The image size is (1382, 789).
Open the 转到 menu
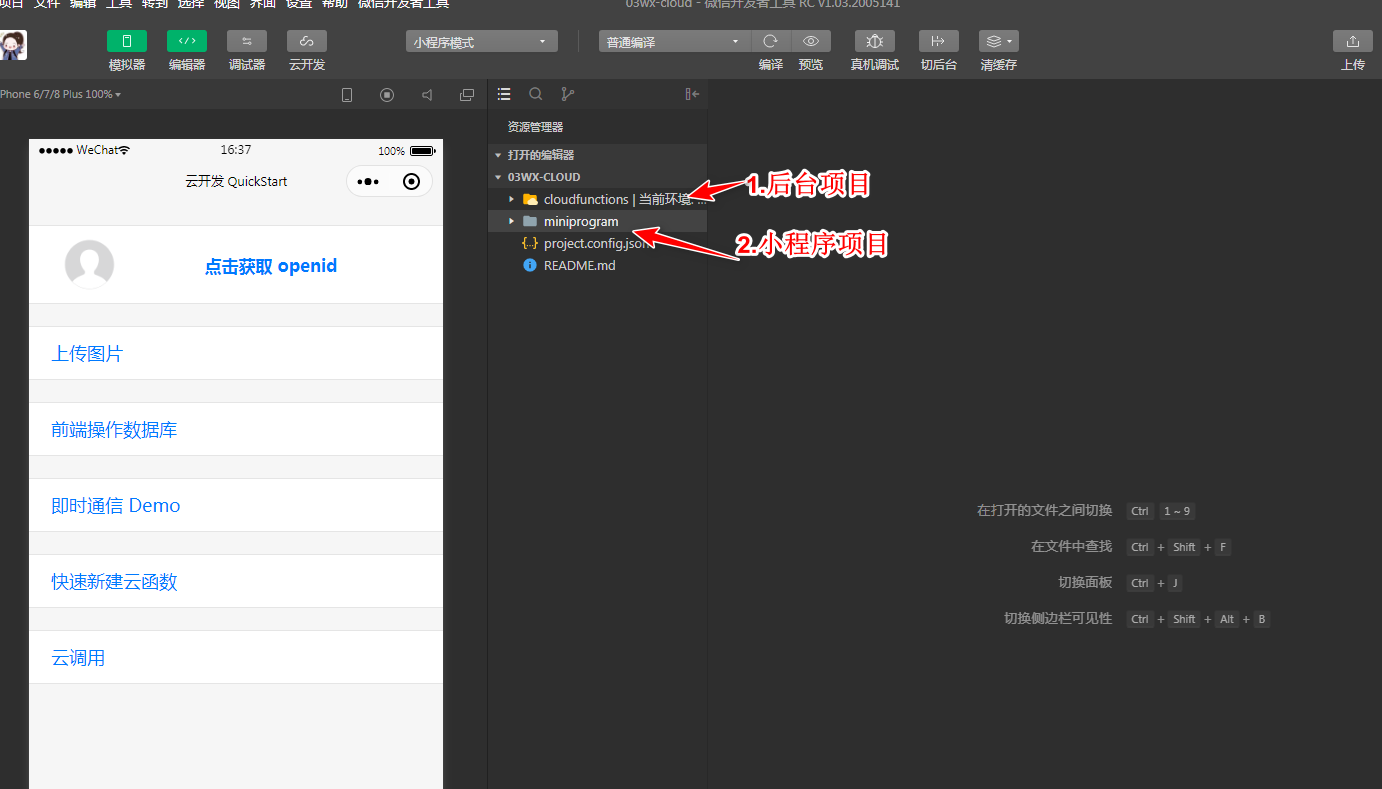point(155,4)
